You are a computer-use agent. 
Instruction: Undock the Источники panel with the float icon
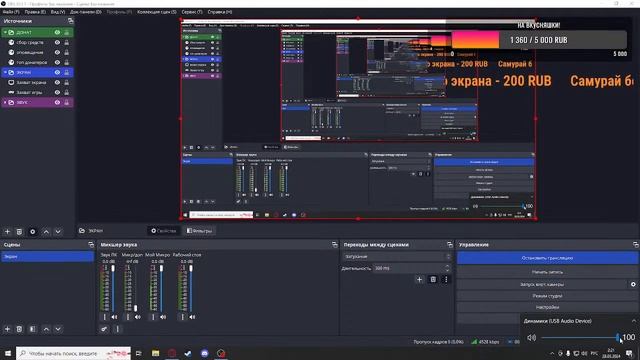71,21
